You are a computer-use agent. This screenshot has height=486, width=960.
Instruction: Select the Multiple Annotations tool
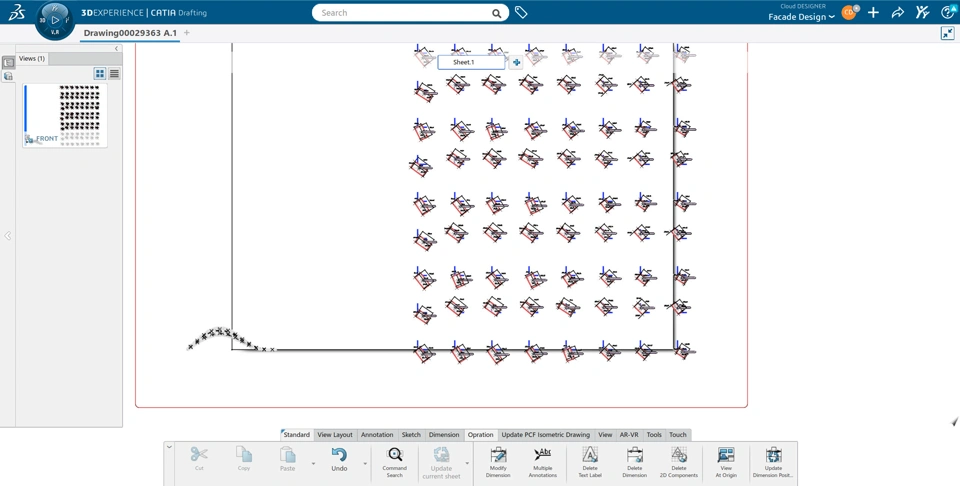(x=542, y=462)
